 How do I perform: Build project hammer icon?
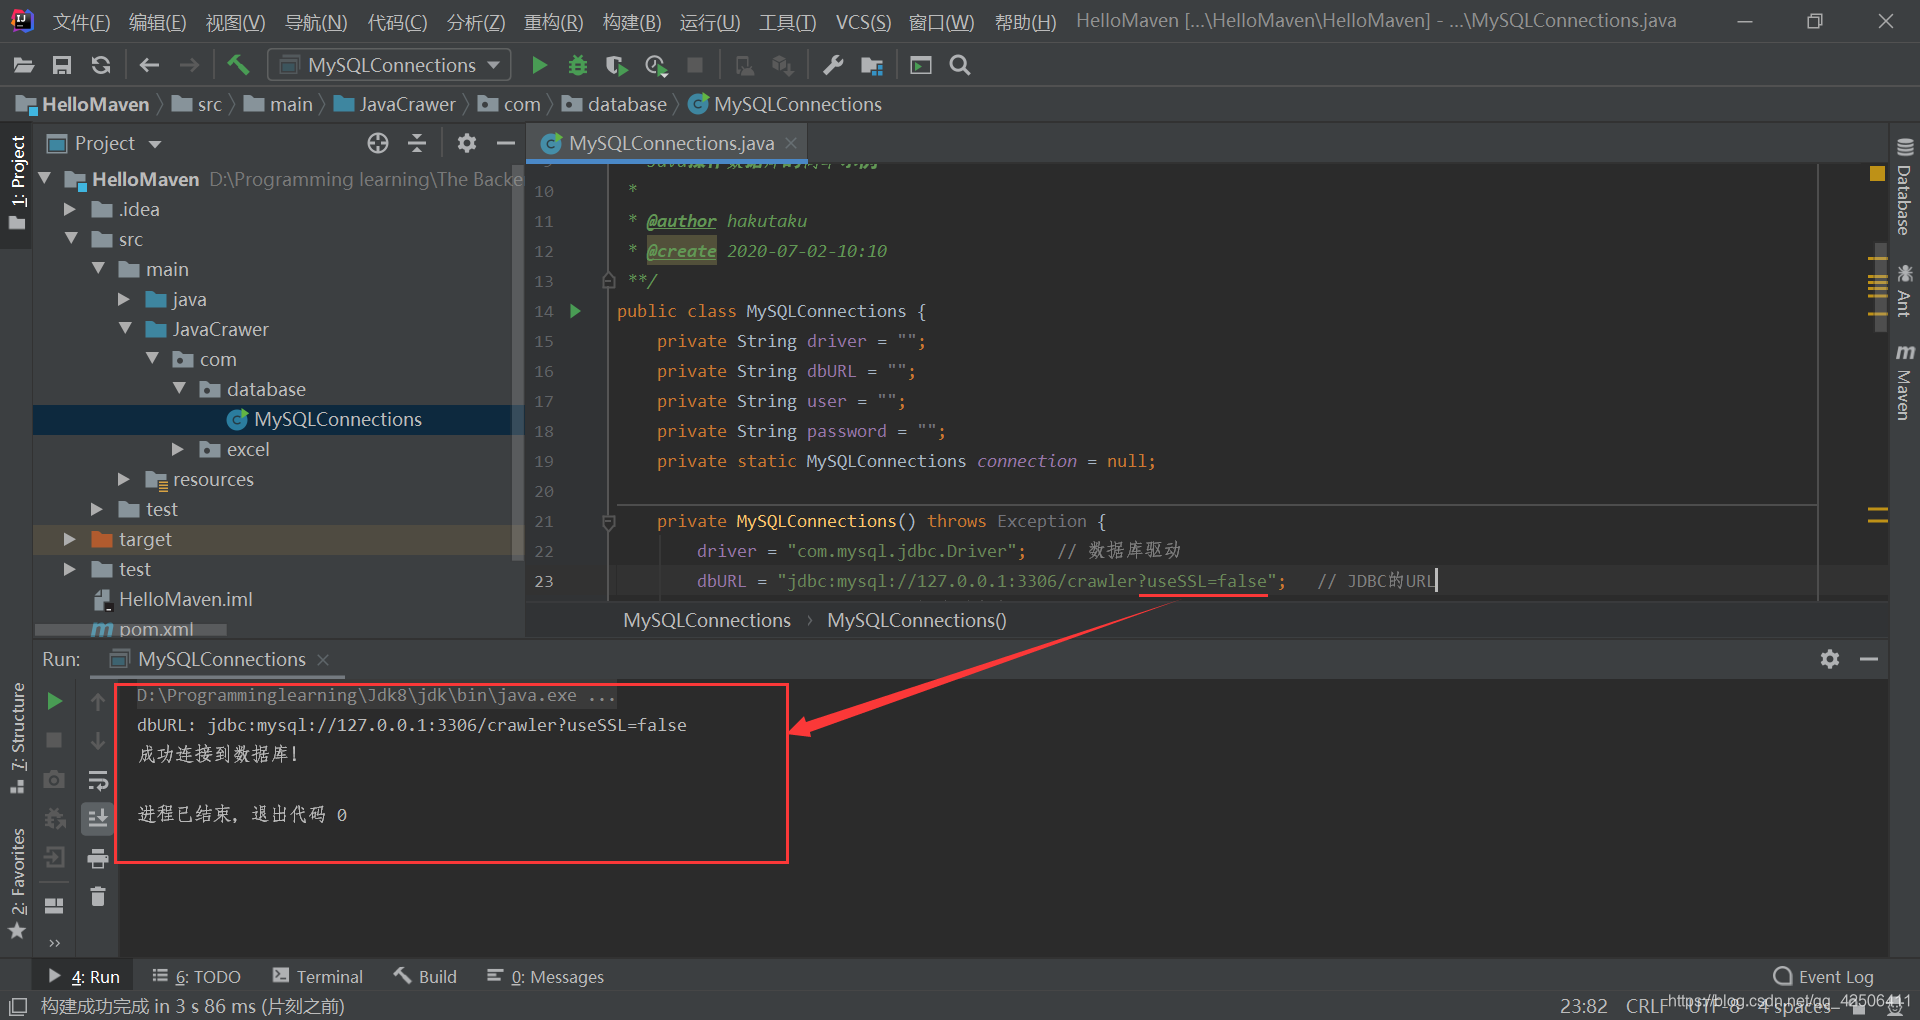coord(238,65)
